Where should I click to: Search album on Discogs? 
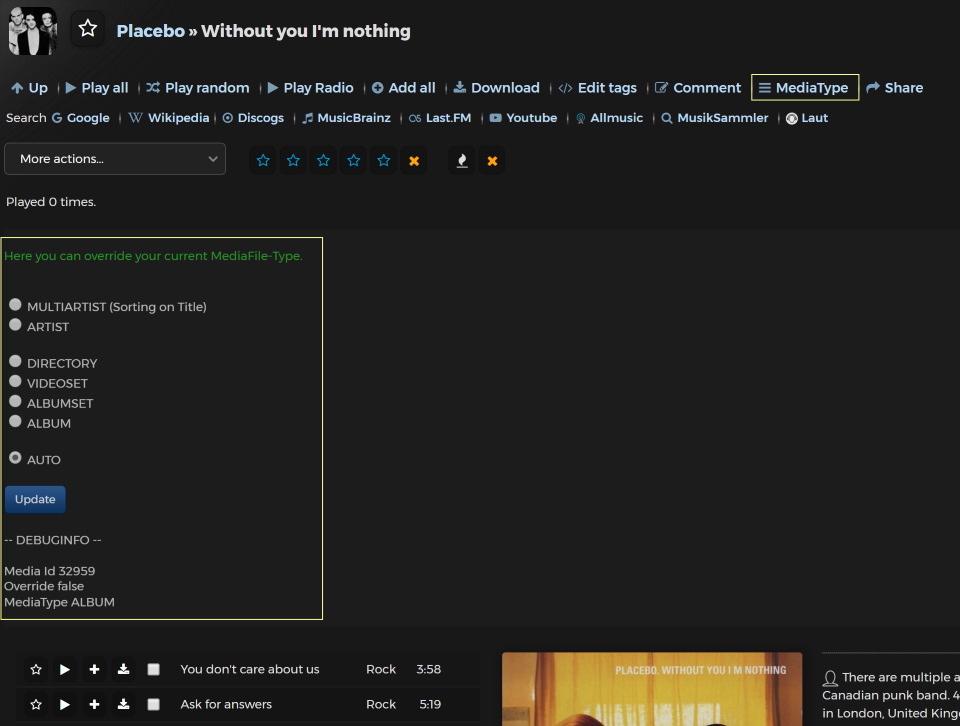(x=253, y=118)
